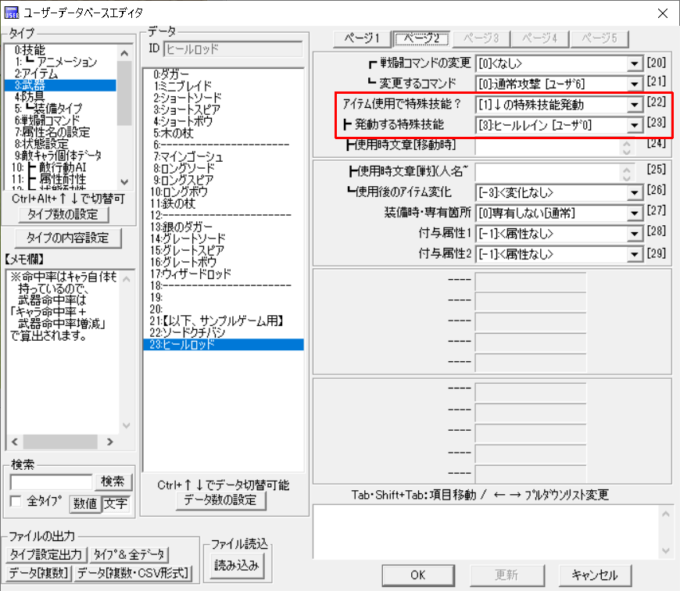Click the 検索 search text field
This screenshot has height=591, width=680.
coord(51,482)
